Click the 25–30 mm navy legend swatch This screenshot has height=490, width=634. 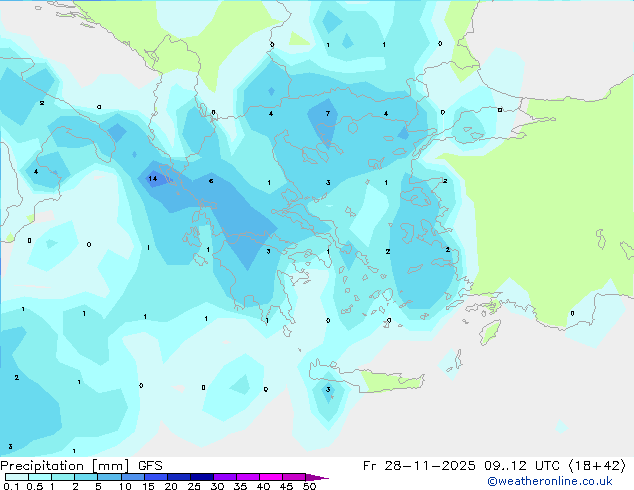coord(202,477)
